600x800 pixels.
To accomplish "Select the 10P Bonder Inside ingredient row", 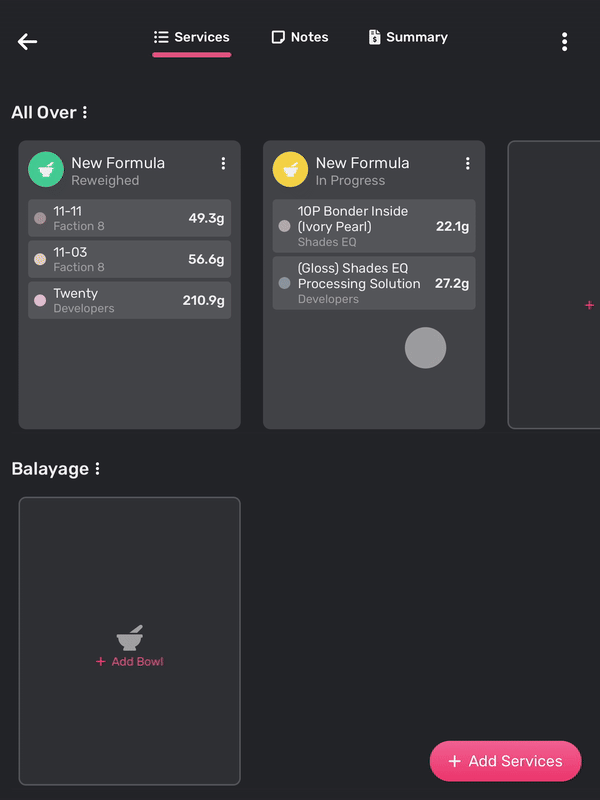I will click(373, 226).
